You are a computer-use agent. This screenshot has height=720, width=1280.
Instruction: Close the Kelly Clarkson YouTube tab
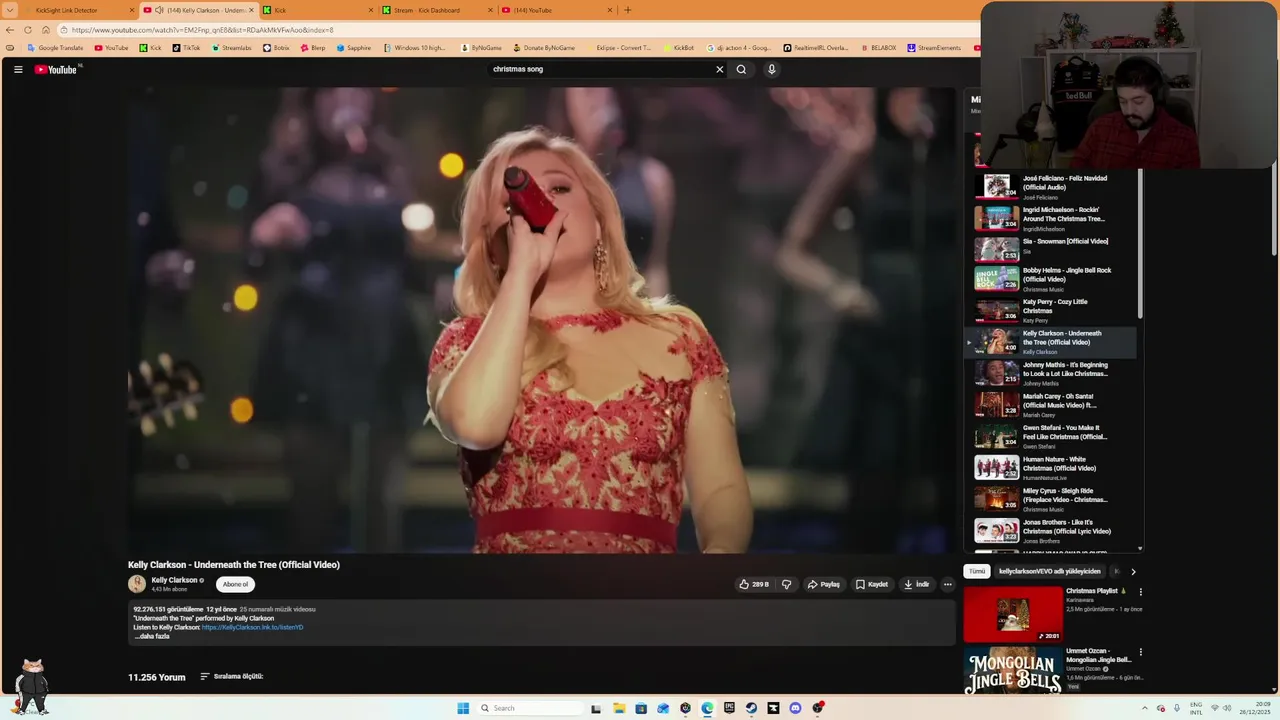(x=251, y=10)
